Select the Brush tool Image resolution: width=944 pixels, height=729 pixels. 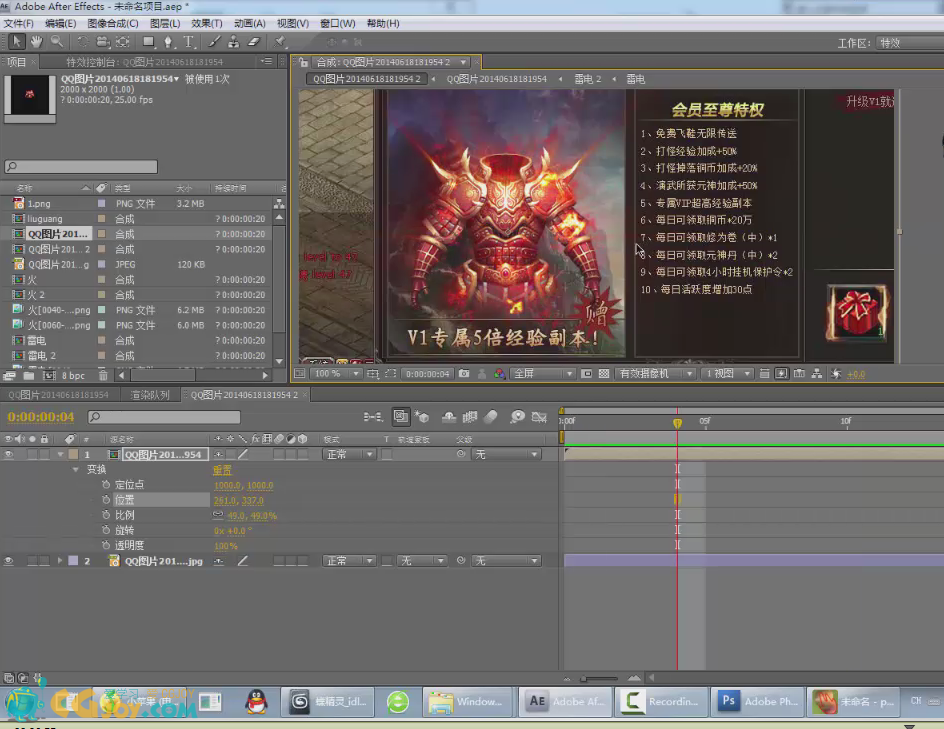point(214,42)
